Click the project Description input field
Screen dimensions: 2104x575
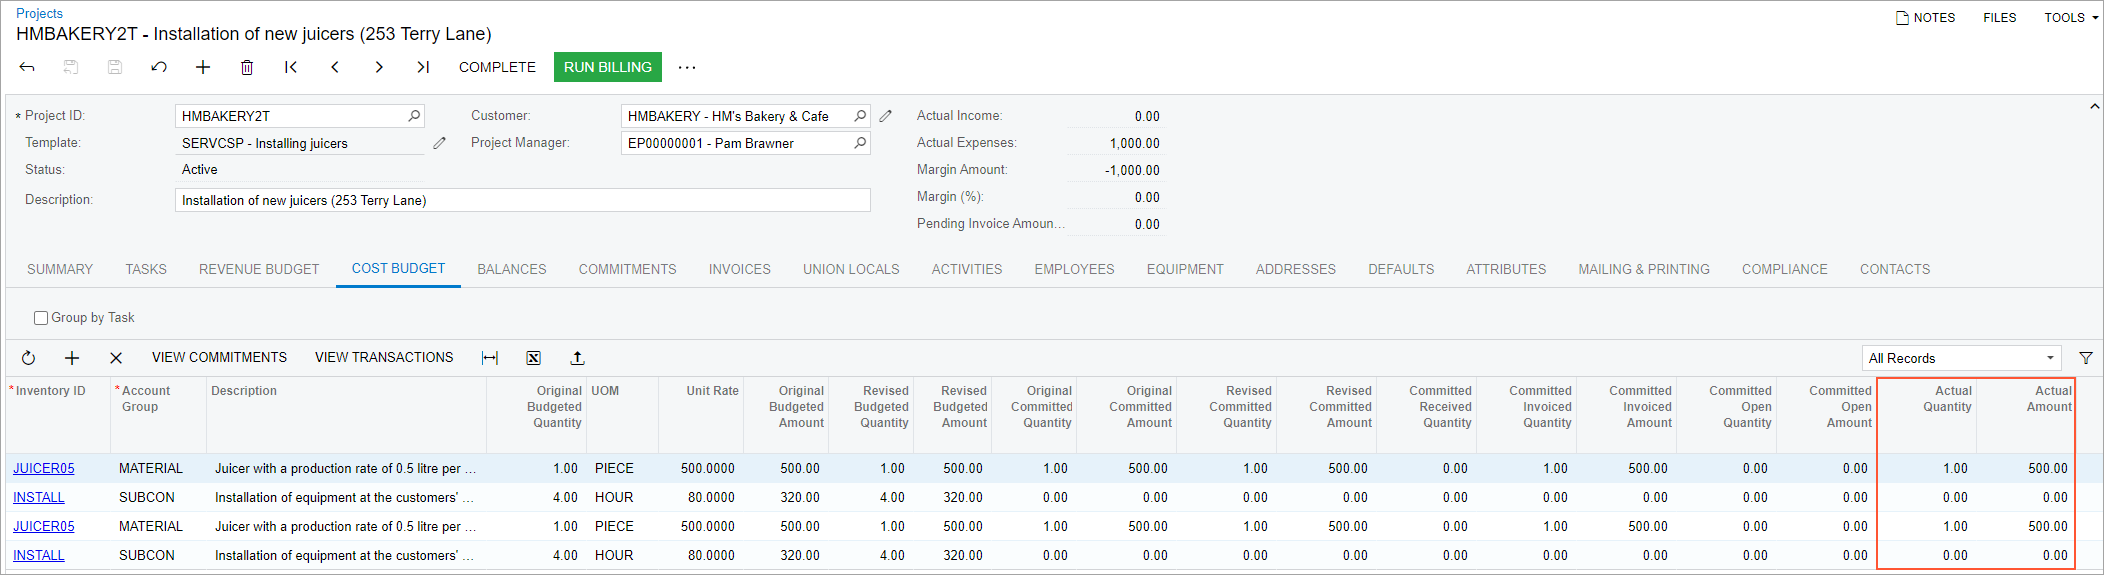tap(522, 200)
